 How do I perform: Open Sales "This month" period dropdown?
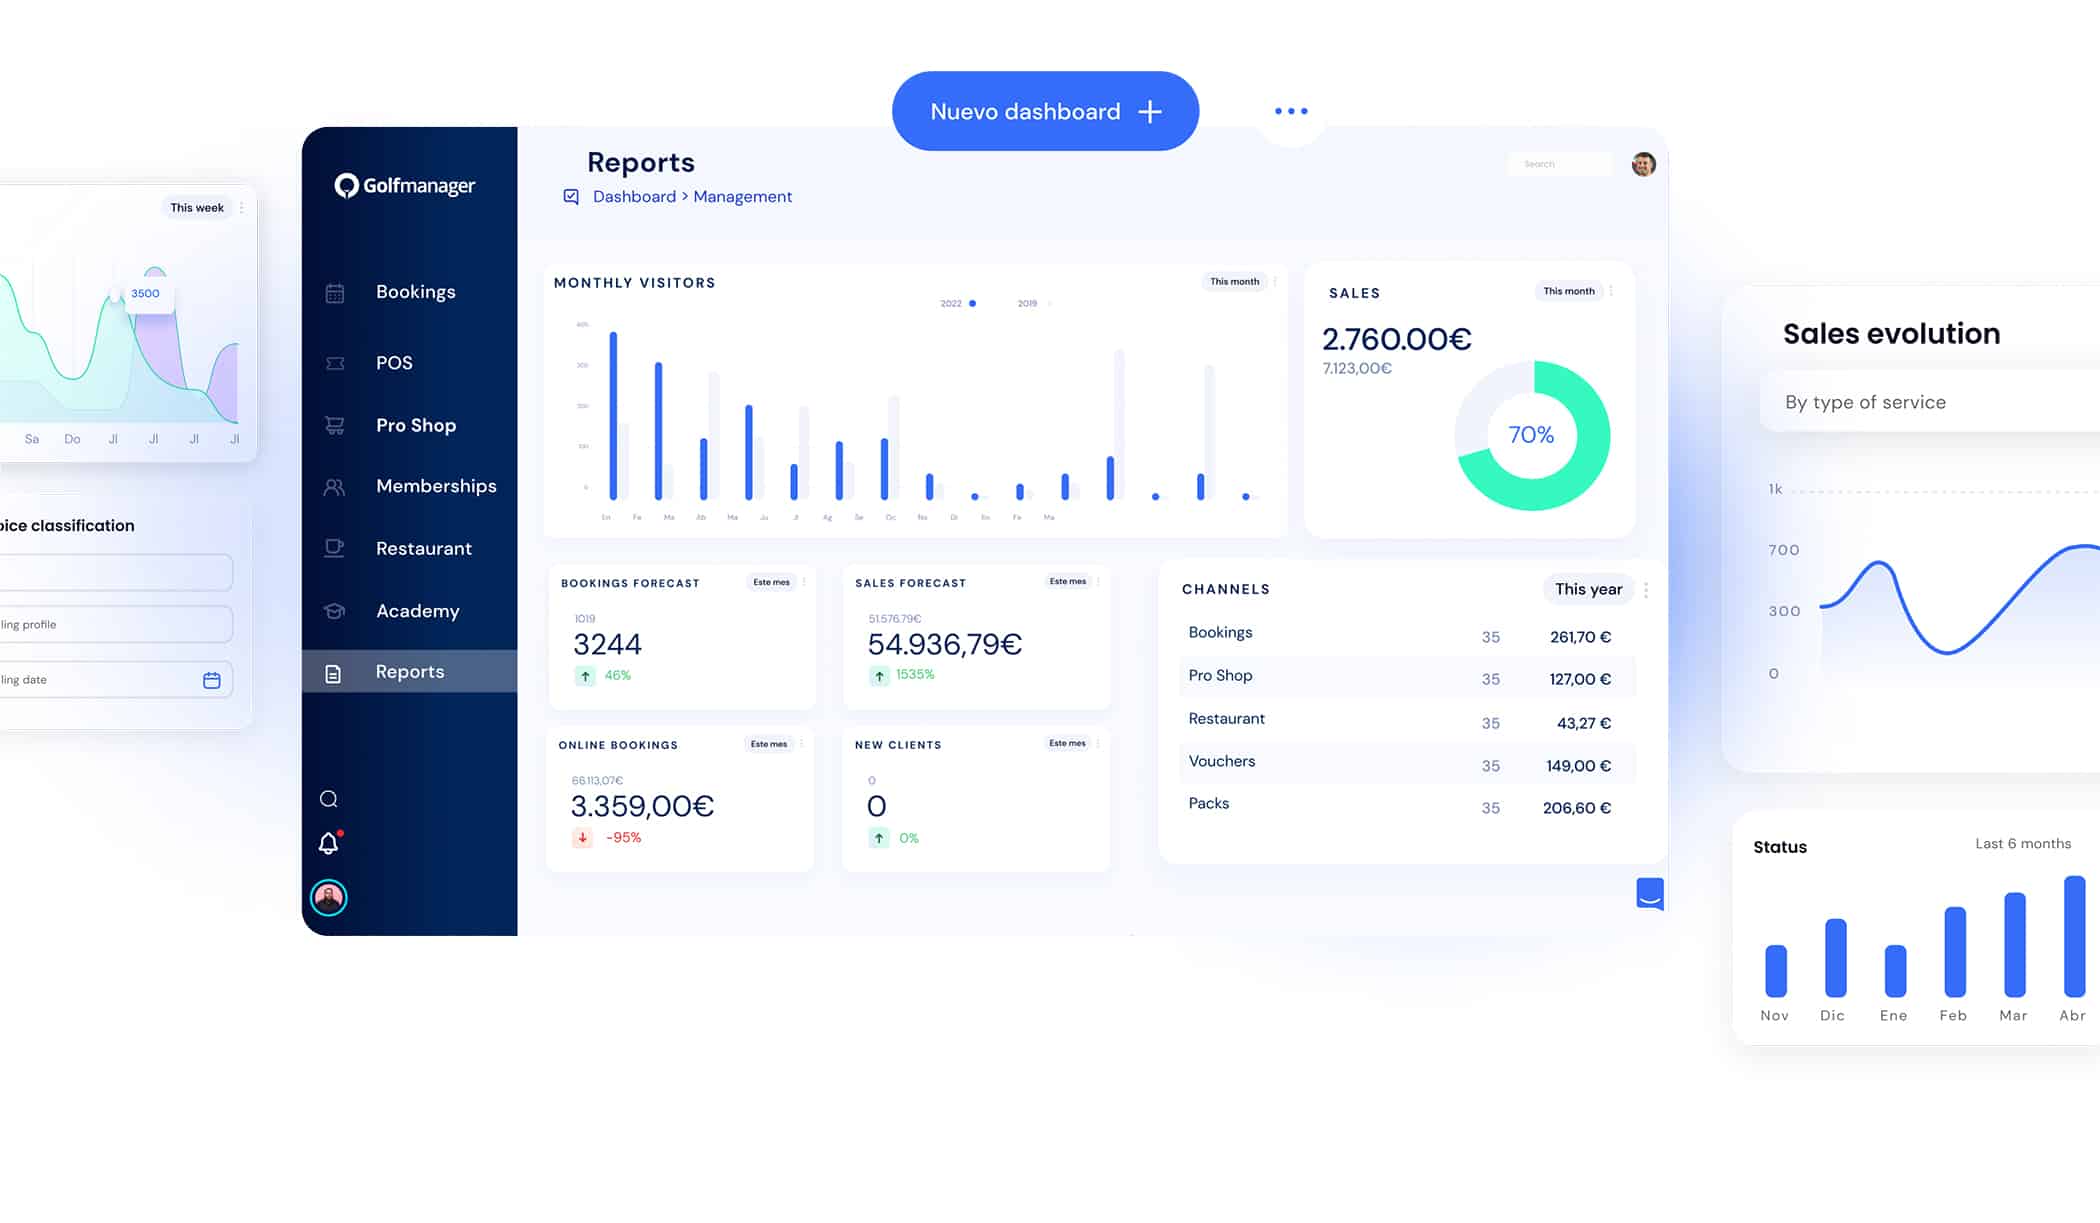point(1568,291)
